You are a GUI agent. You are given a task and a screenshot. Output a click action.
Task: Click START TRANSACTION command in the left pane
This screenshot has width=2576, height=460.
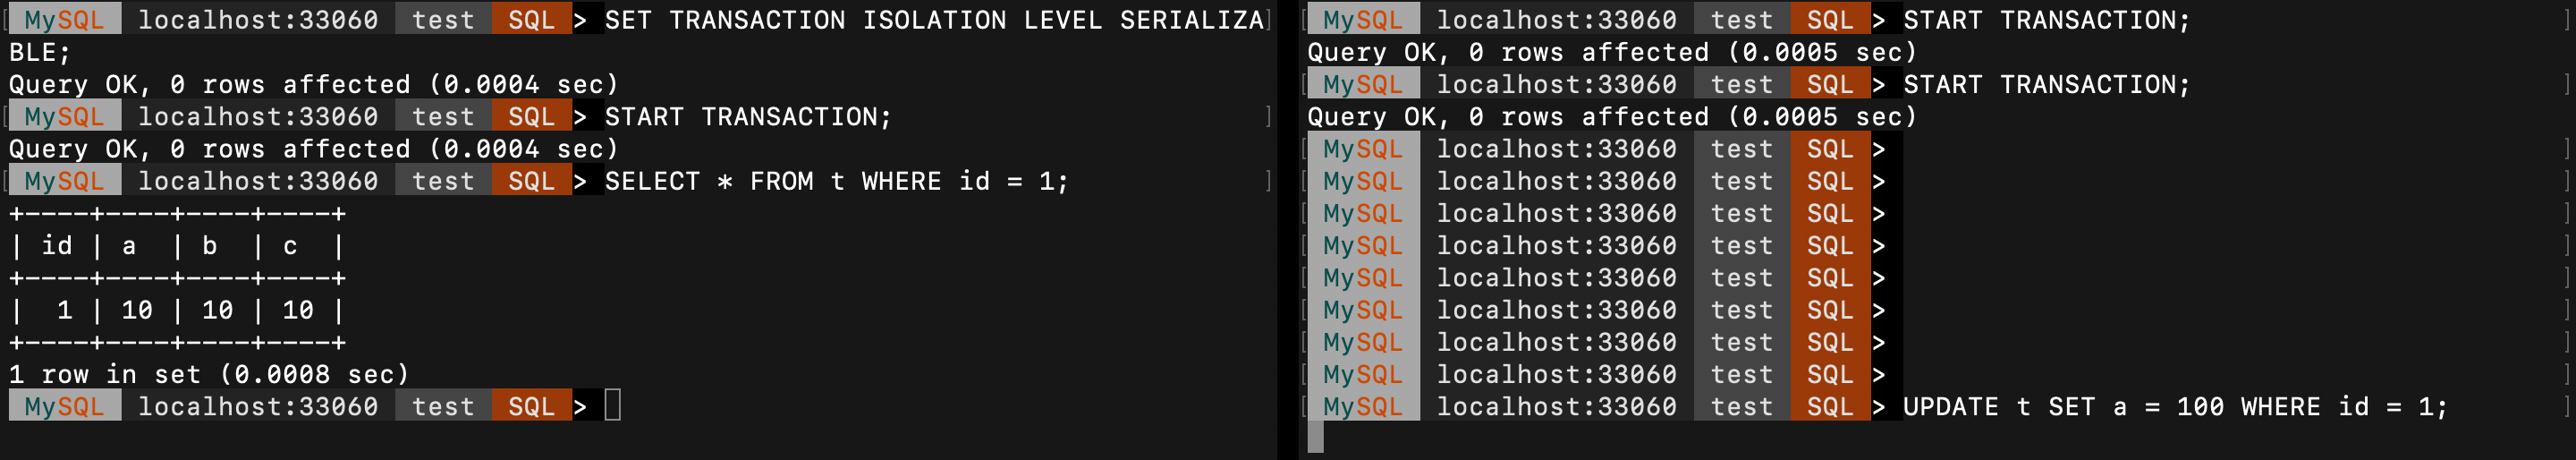[x=747, y=117]
